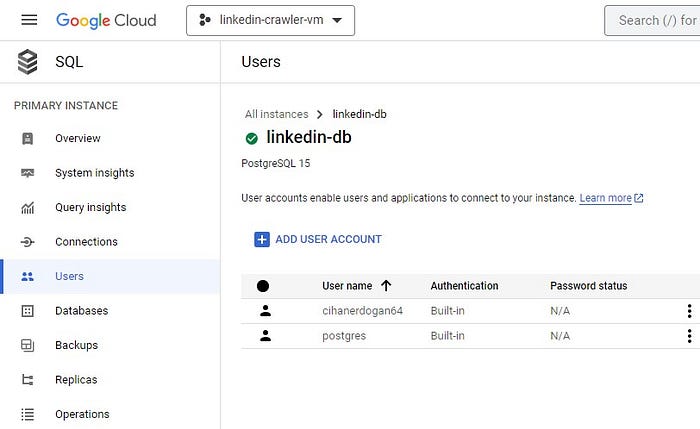Click N/A in cihanerdogan64 row
This screenshot has width=700, height=429.
click(560, 311)
